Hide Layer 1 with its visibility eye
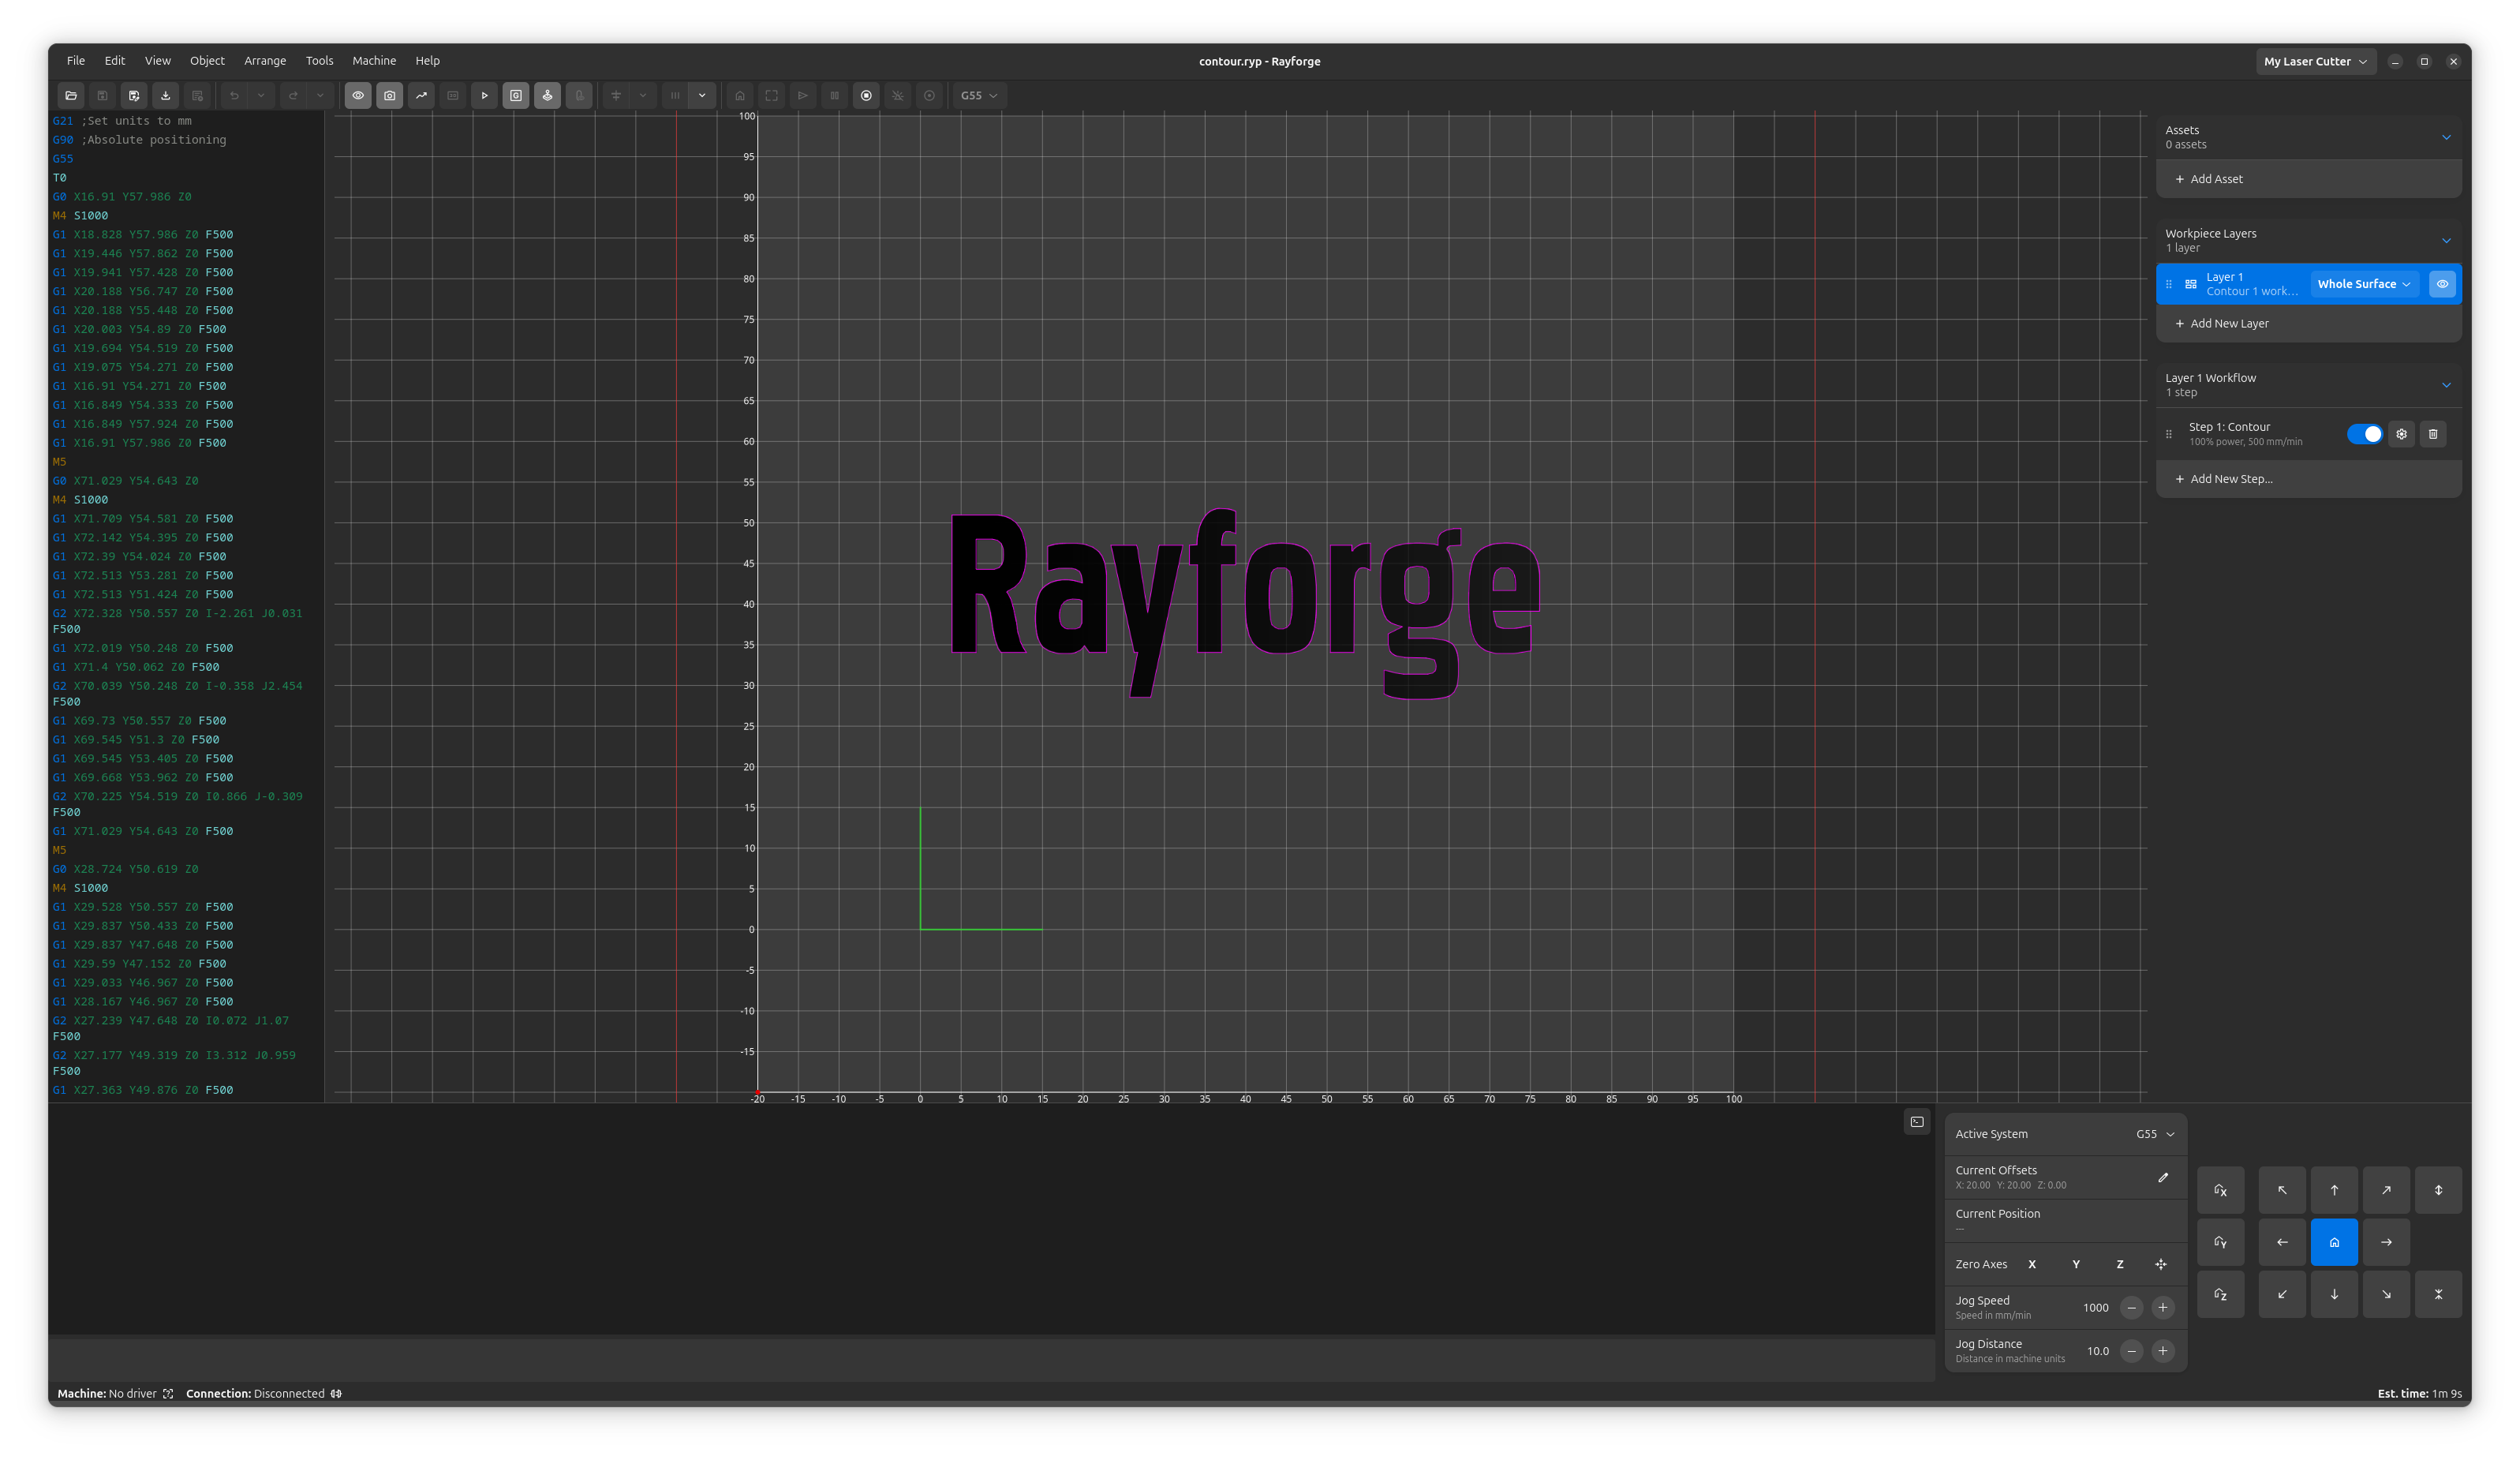This screenshot has height=1460, width=2520. point(2443,284)
